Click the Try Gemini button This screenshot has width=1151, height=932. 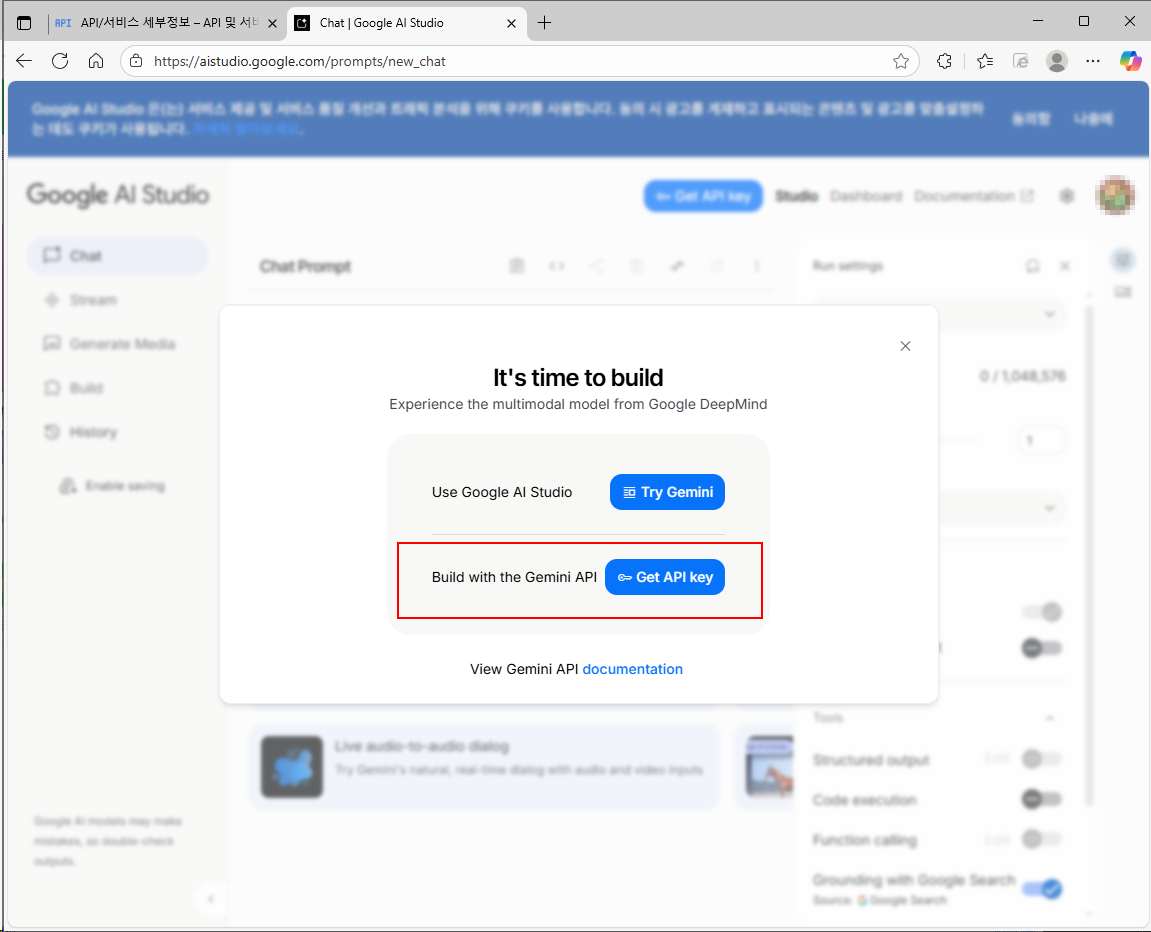click(x=667, y=492)
